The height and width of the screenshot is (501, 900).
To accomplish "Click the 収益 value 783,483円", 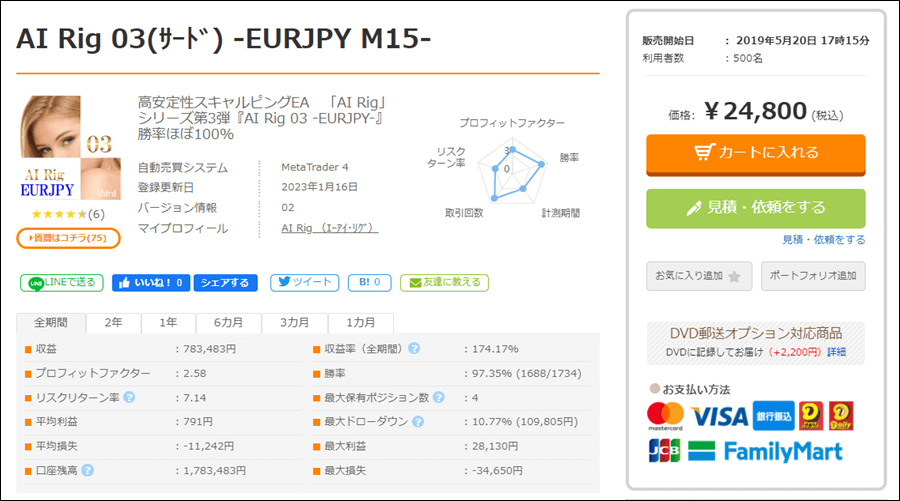I will click(x=210, y=349).
